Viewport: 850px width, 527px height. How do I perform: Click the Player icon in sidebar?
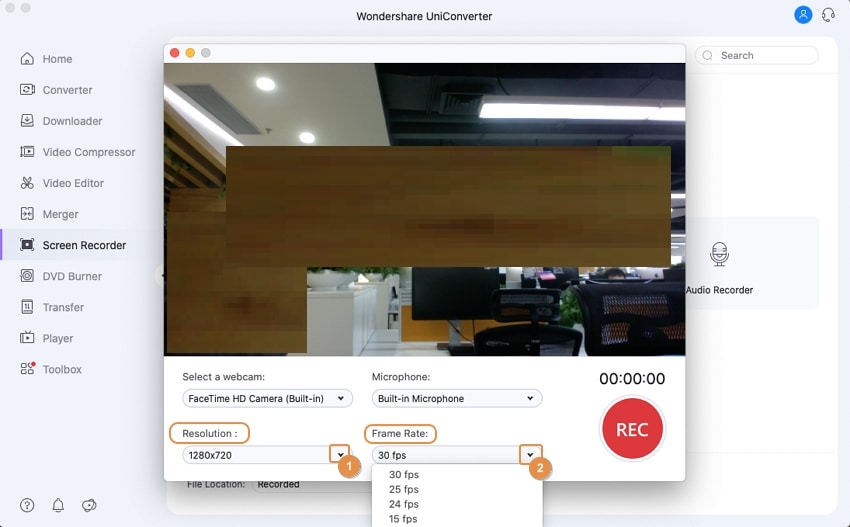coord(27,338)
